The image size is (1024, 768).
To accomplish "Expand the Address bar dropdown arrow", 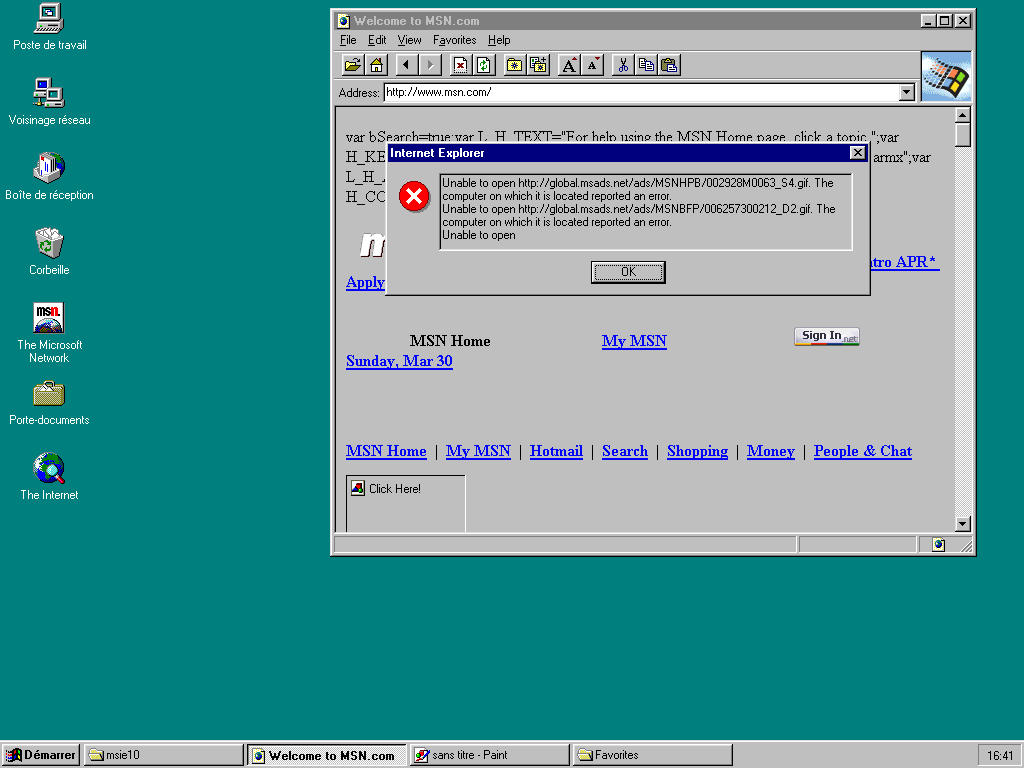I will pyautogui.click(x=907, y=92).
